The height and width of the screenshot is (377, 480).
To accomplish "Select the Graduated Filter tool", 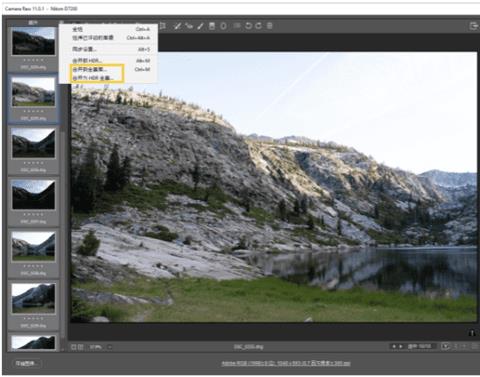I will point(212,26).
